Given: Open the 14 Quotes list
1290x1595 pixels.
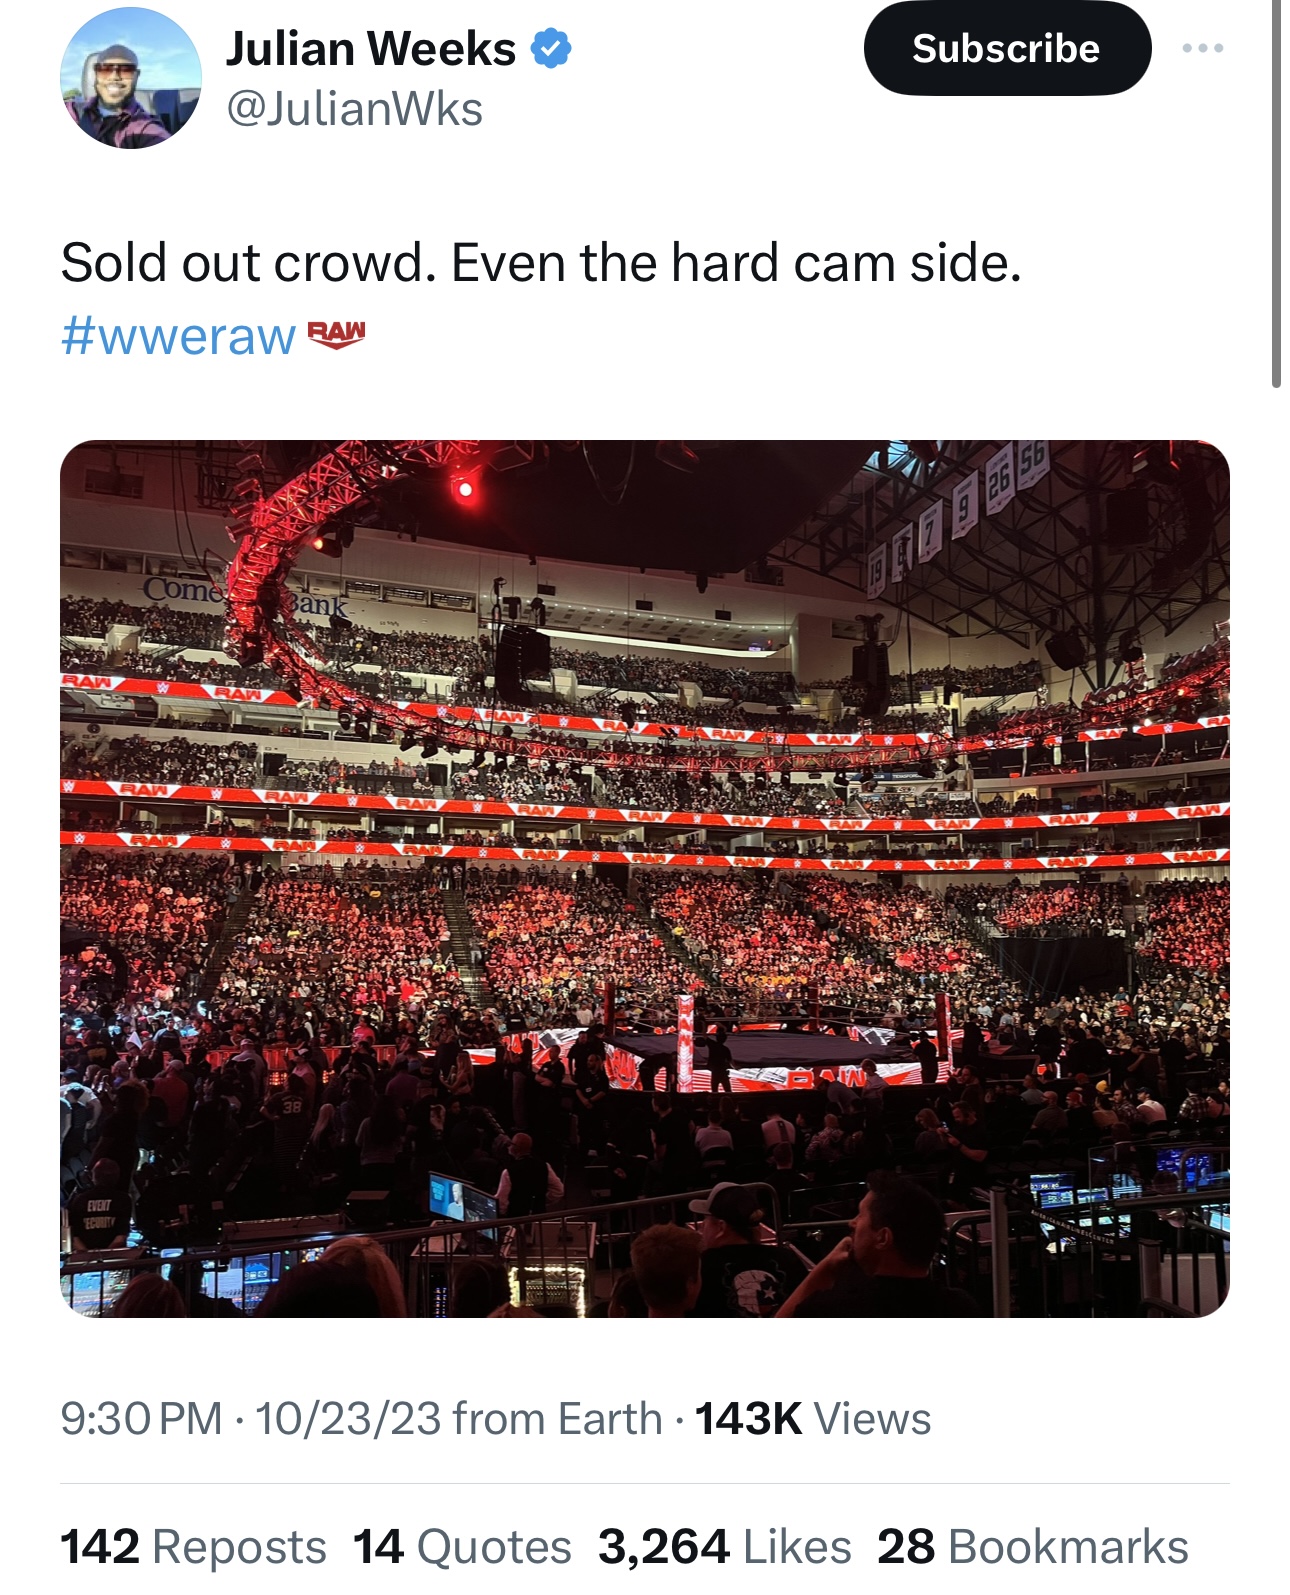Looking at the screenshot, I should coord(462,1546).
